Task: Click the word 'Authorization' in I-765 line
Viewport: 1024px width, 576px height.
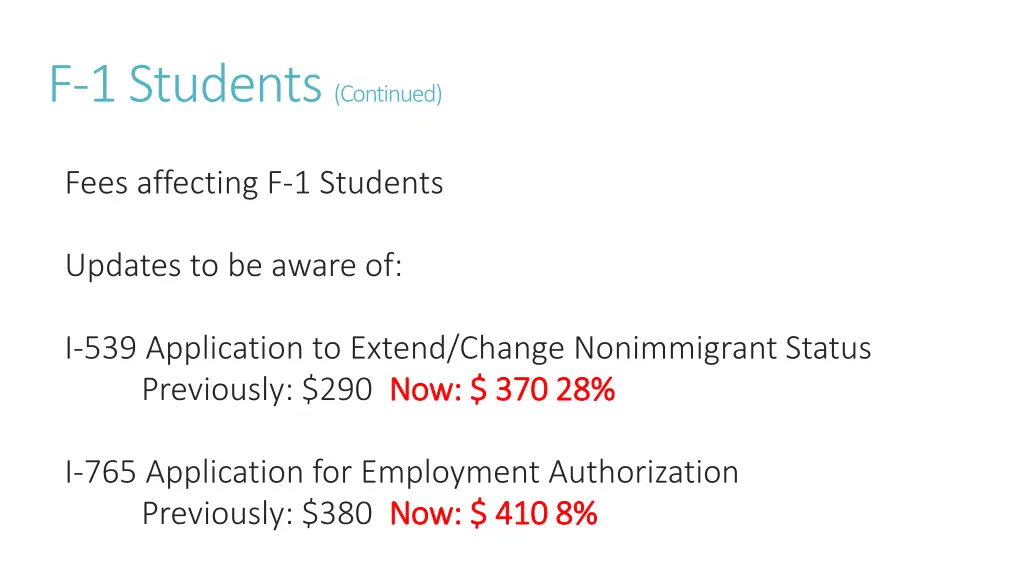Action: (x=643, y=472)
